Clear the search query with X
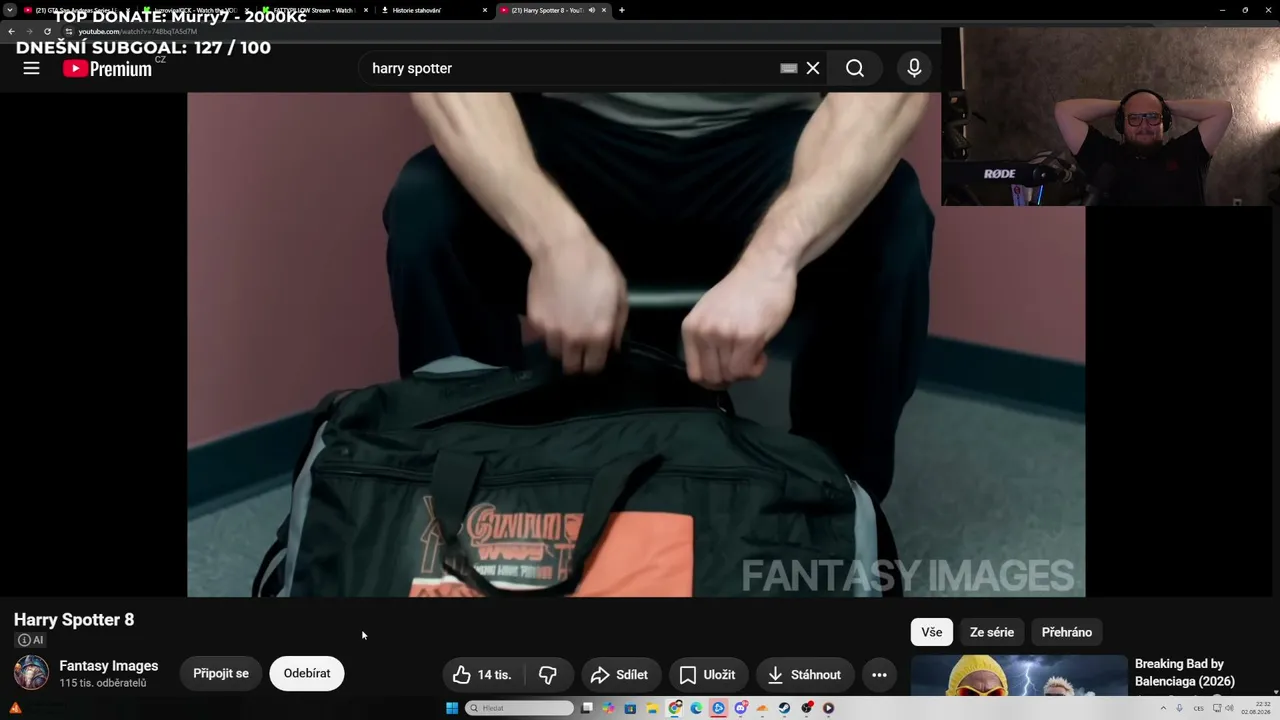 pos(813,68)
